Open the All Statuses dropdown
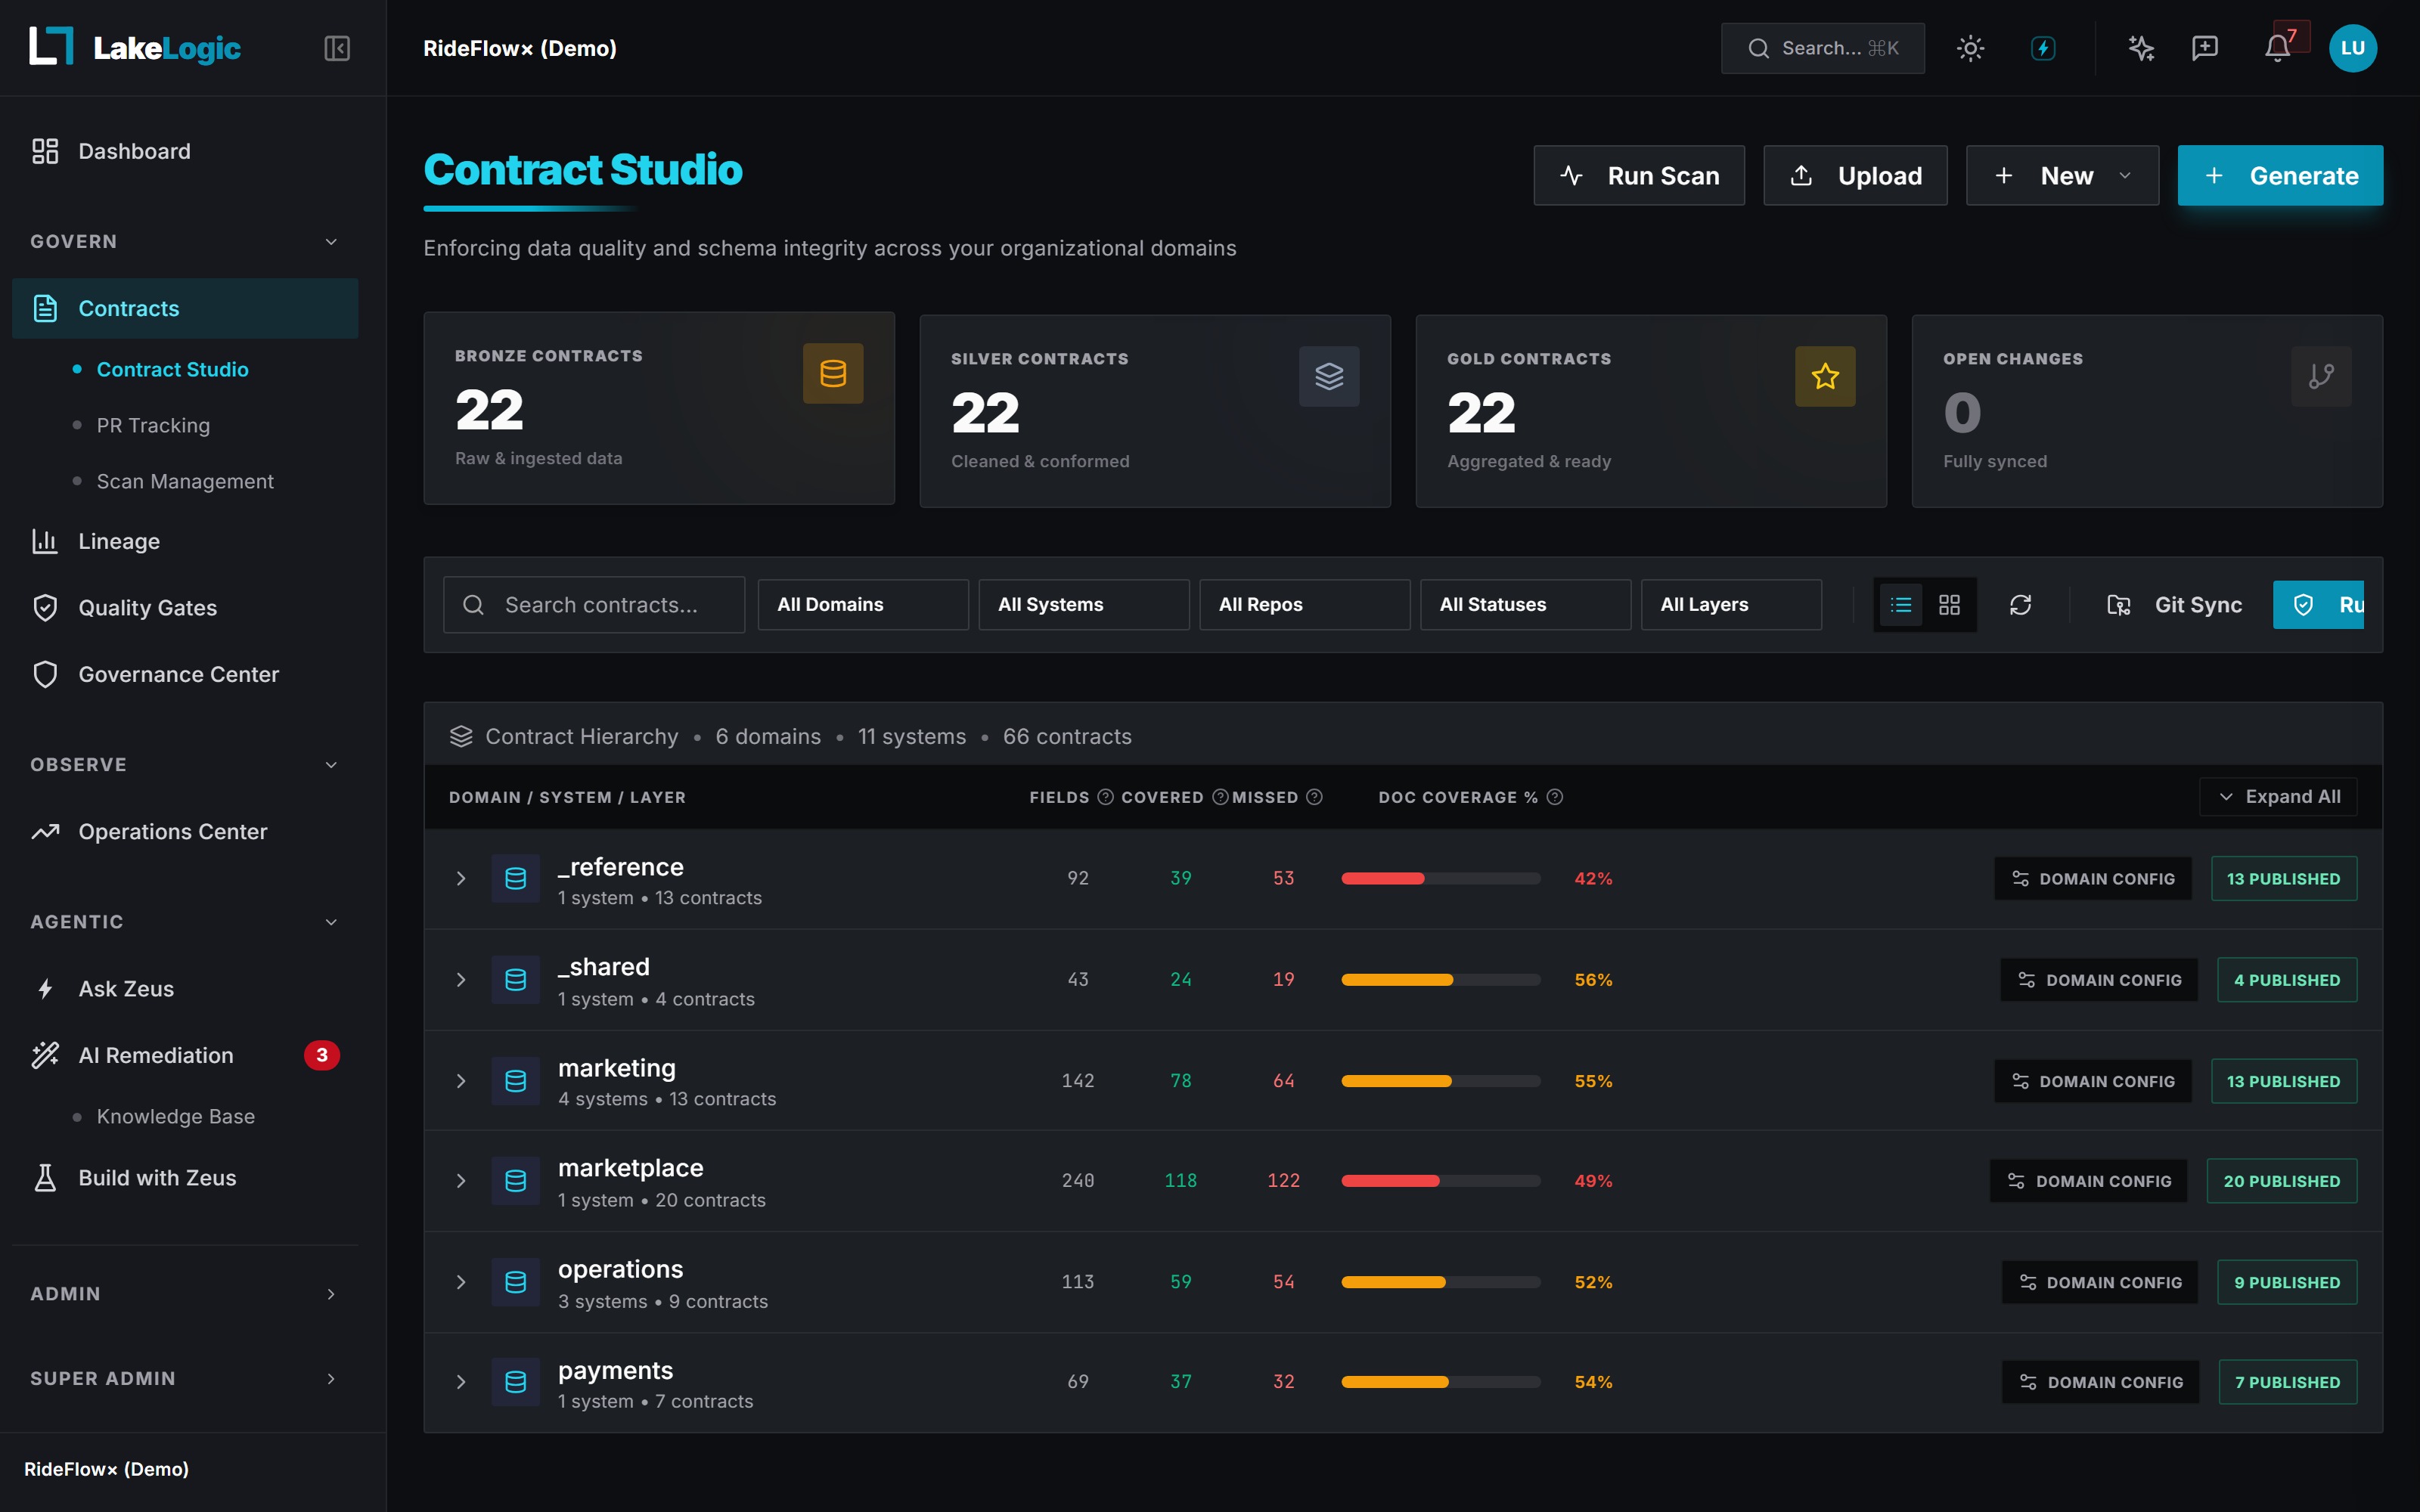This screenshot has width=2420, height=1512. (x=1526, y=604)
